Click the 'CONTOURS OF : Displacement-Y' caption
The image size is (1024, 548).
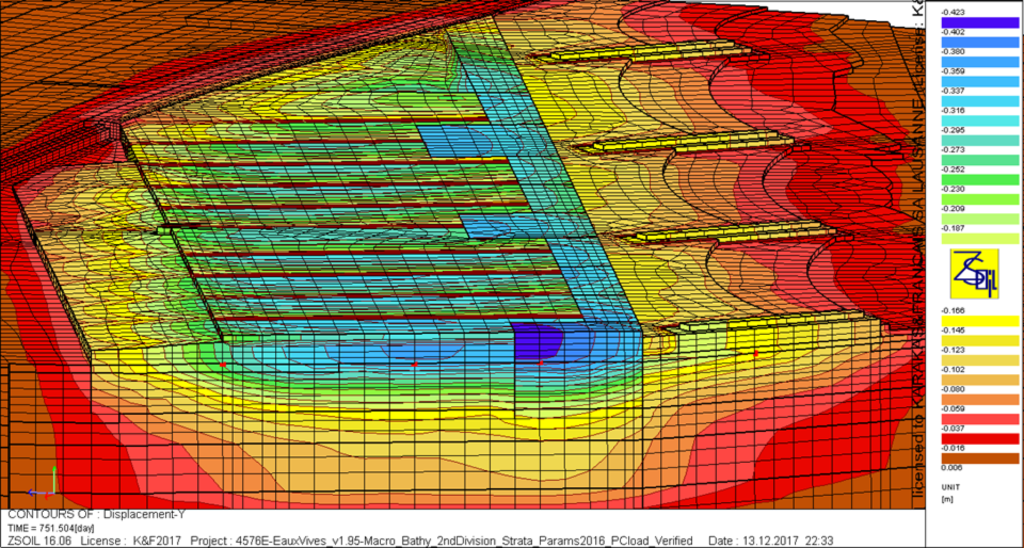click(x=96, y=515)
